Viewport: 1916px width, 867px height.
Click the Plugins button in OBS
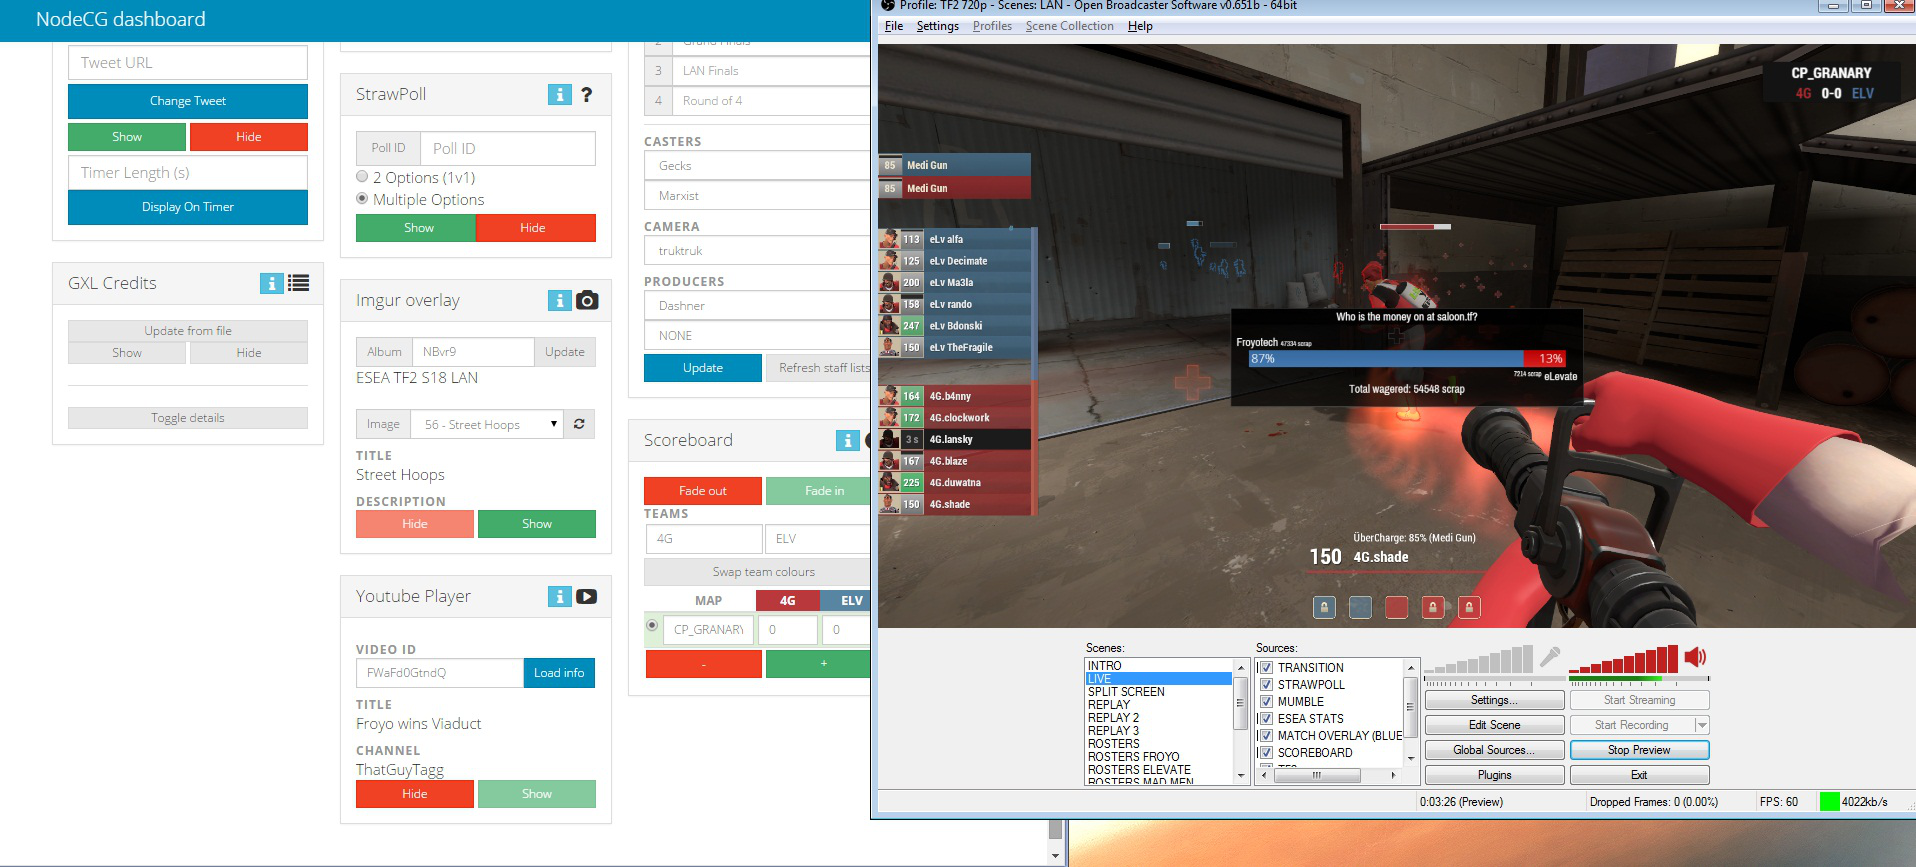point(1494,775)
